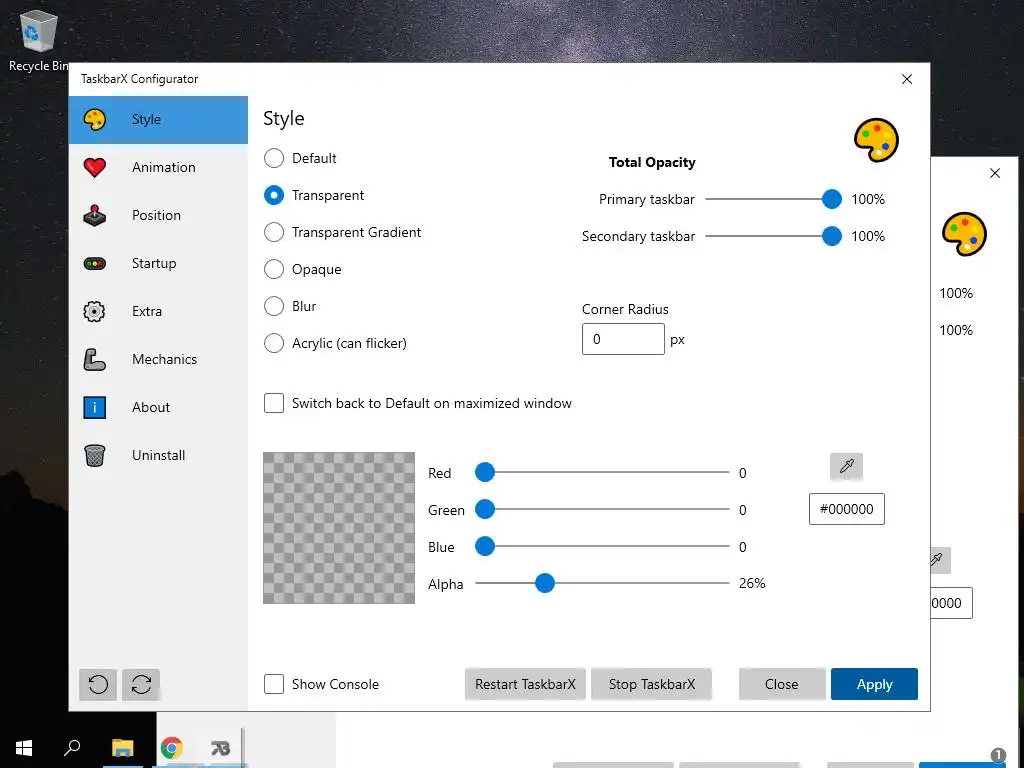Click the Blue color slider handle

click(485, 546)
